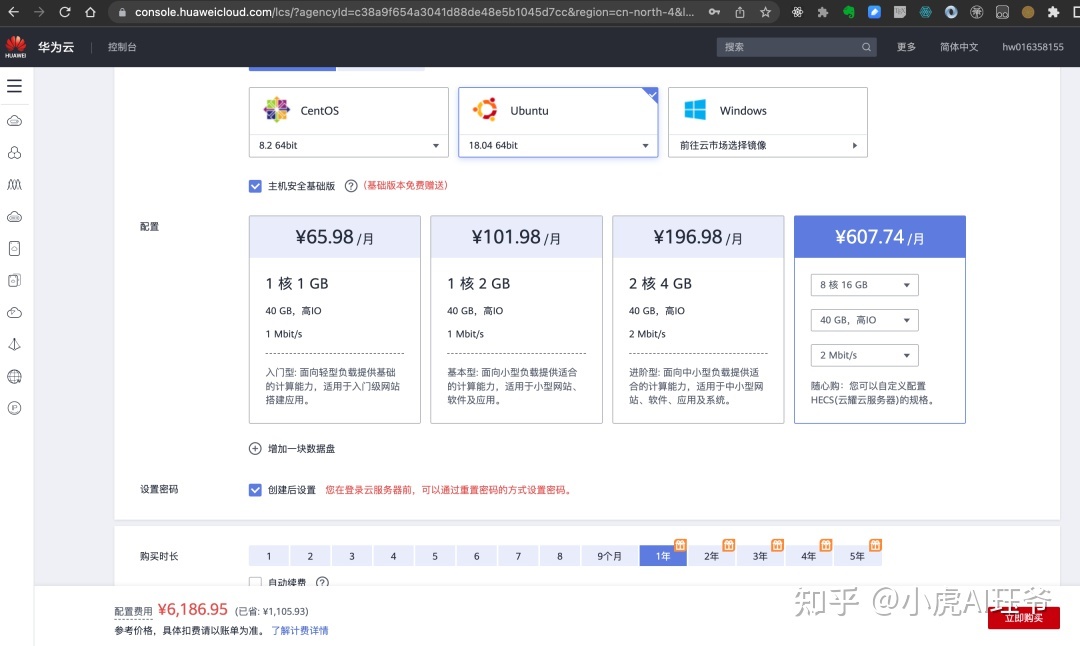Switch language via 简体中文
Screen dimensions: 1080x646
click(959, 47)
